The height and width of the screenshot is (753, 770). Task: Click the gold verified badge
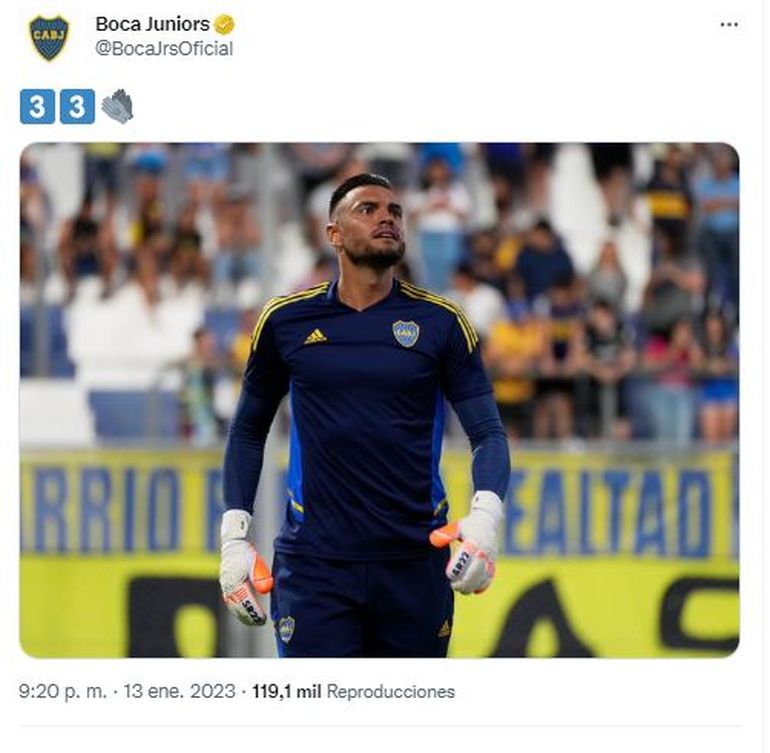[x=224, y=25]
